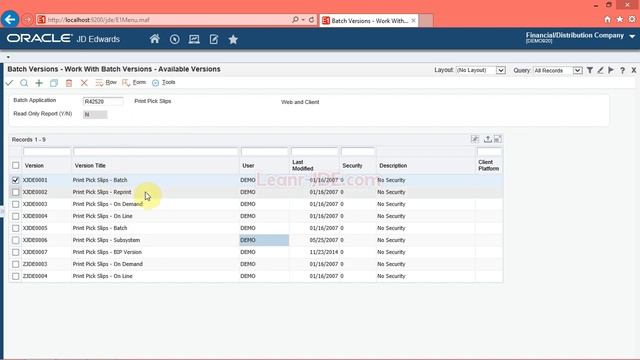Click the Add plus toolbar icon

(39, 83)
